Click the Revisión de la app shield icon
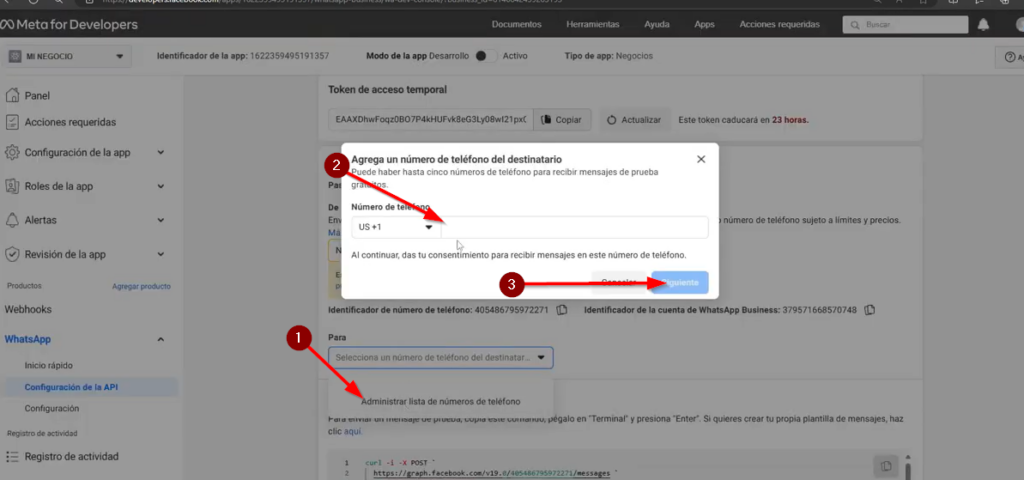 pos(12,254)
